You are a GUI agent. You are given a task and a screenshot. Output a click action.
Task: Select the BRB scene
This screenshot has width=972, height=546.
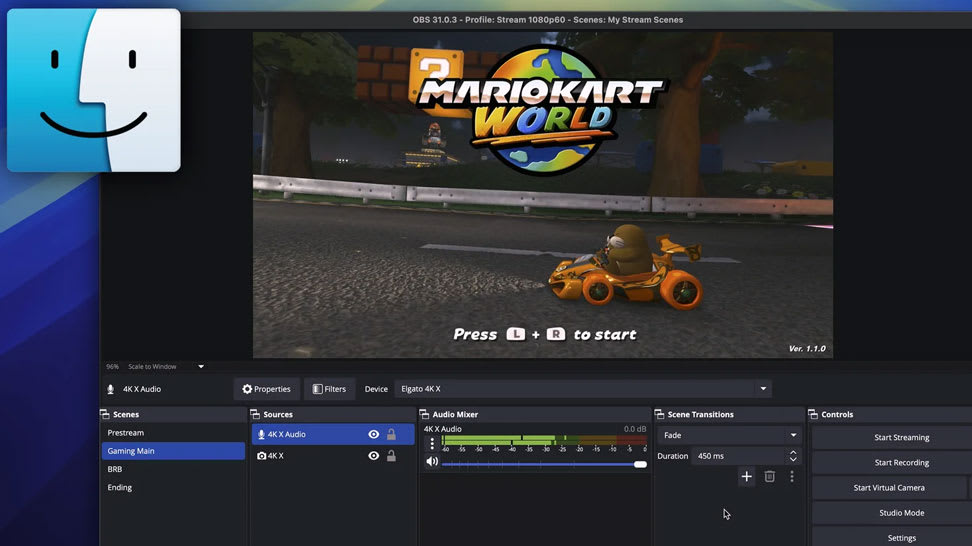pos(173,469)
